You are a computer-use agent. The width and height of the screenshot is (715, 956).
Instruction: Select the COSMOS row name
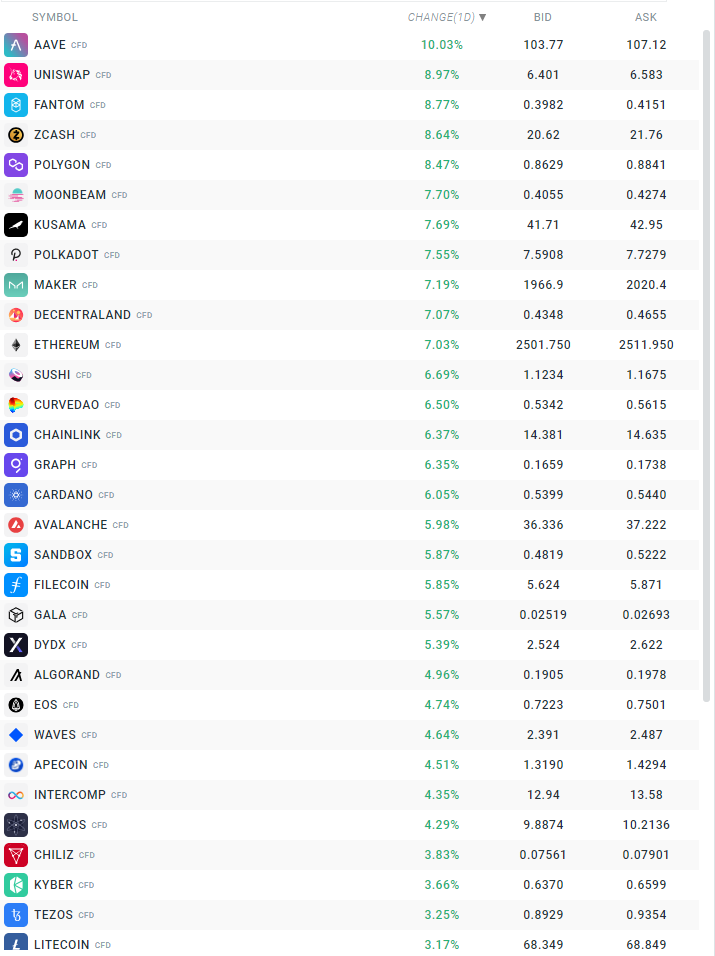(x=60, y=825)
